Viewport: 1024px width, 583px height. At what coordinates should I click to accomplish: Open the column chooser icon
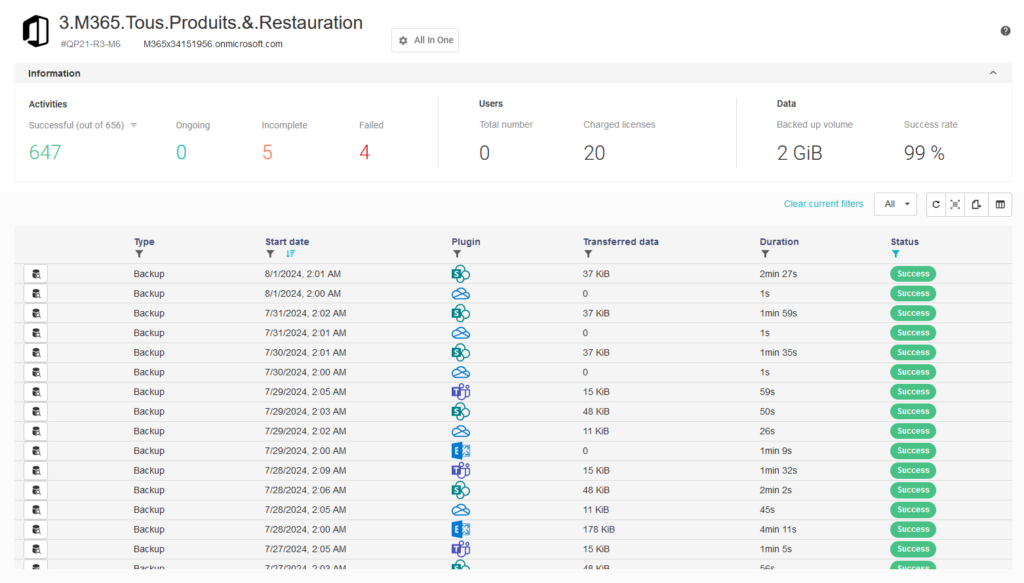[1000, 204]
